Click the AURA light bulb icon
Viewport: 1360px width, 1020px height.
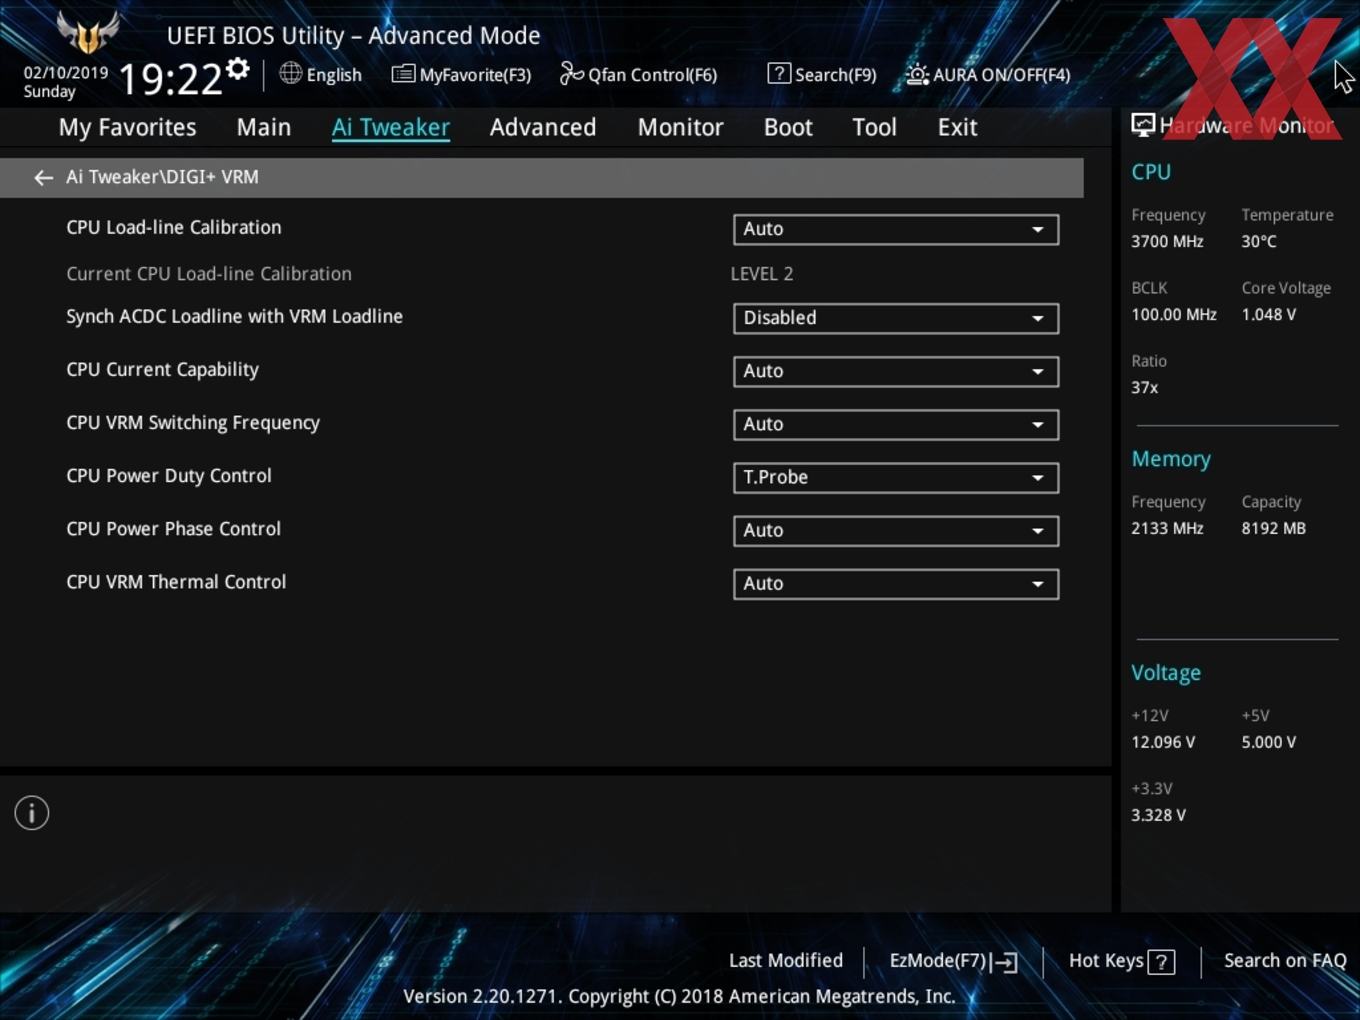point(917,74)
